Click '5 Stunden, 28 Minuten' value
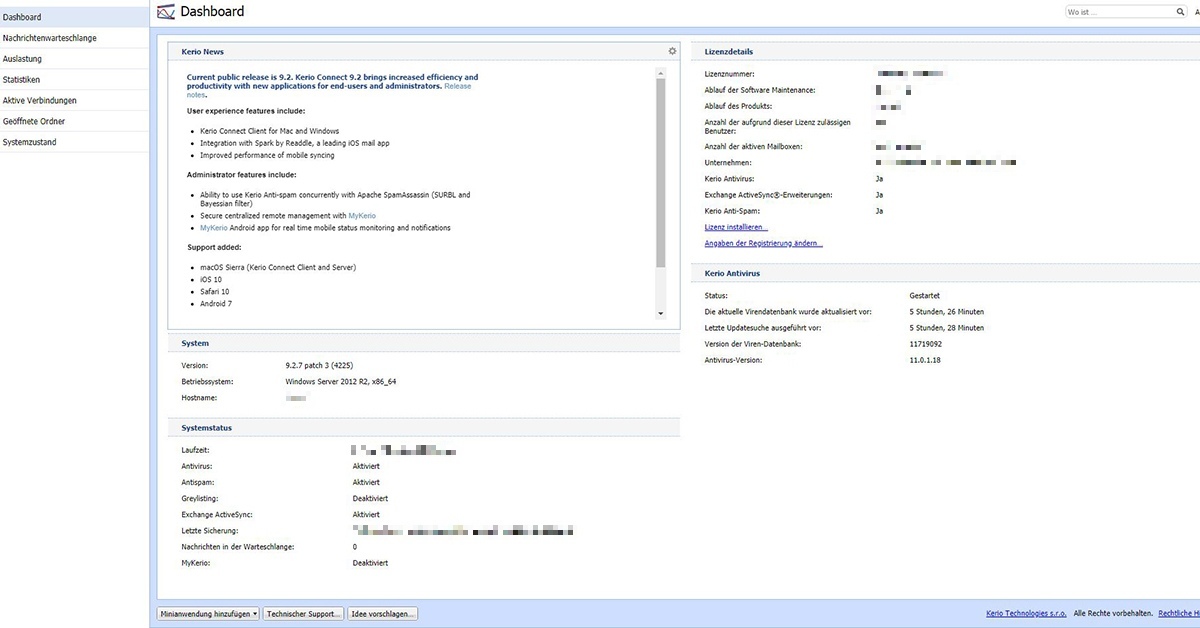The width and height of the screenshot is (1200, 628). pyautogui.click(x=946, y=328)
